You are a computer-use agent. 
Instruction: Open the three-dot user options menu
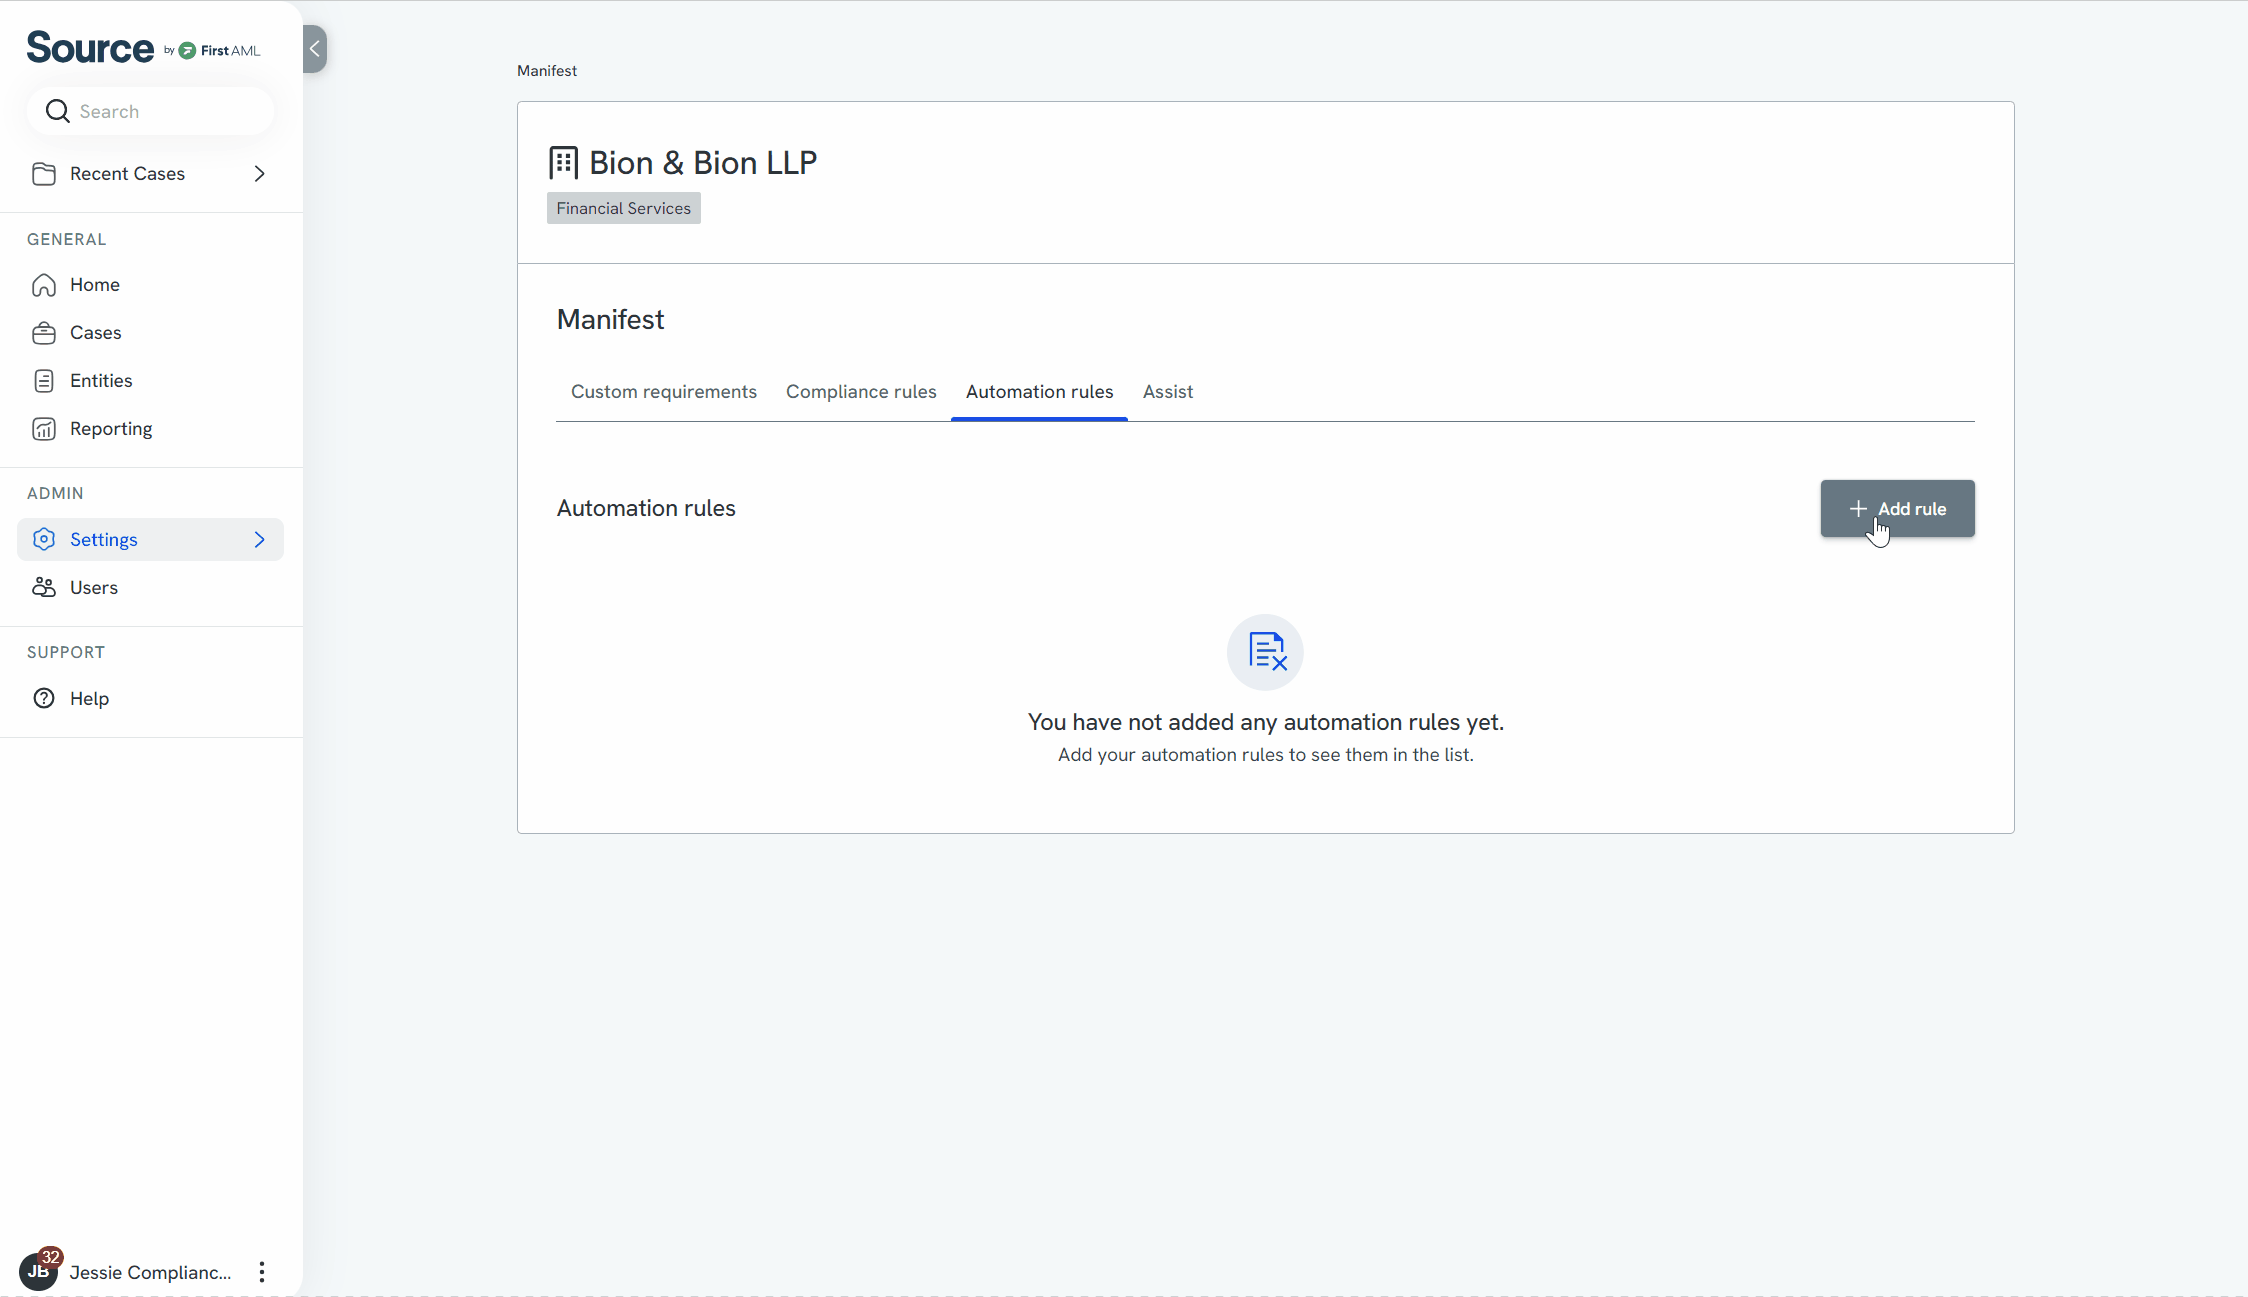[262, 1272]
